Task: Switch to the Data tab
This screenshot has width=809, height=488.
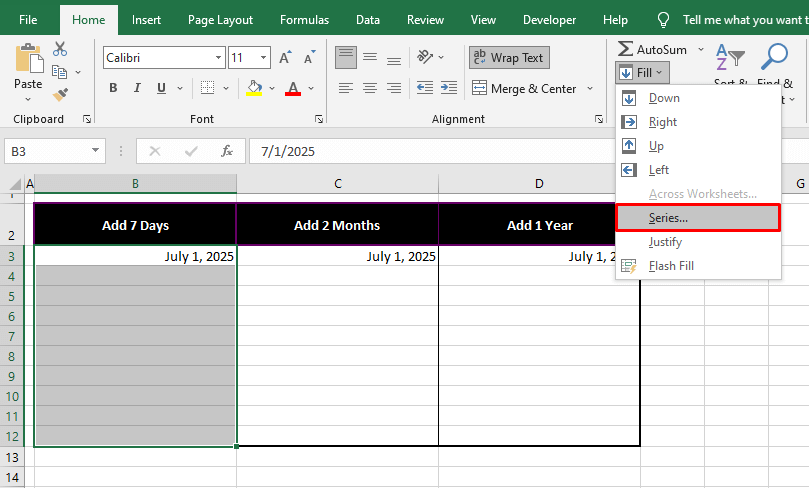Action: [x=368, y=20]
